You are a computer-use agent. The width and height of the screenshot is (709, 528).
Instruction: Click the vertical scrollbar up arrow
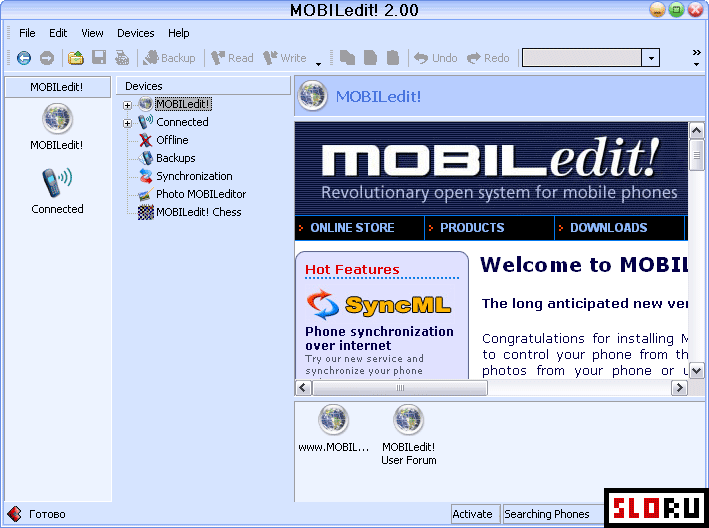(696, 131)
